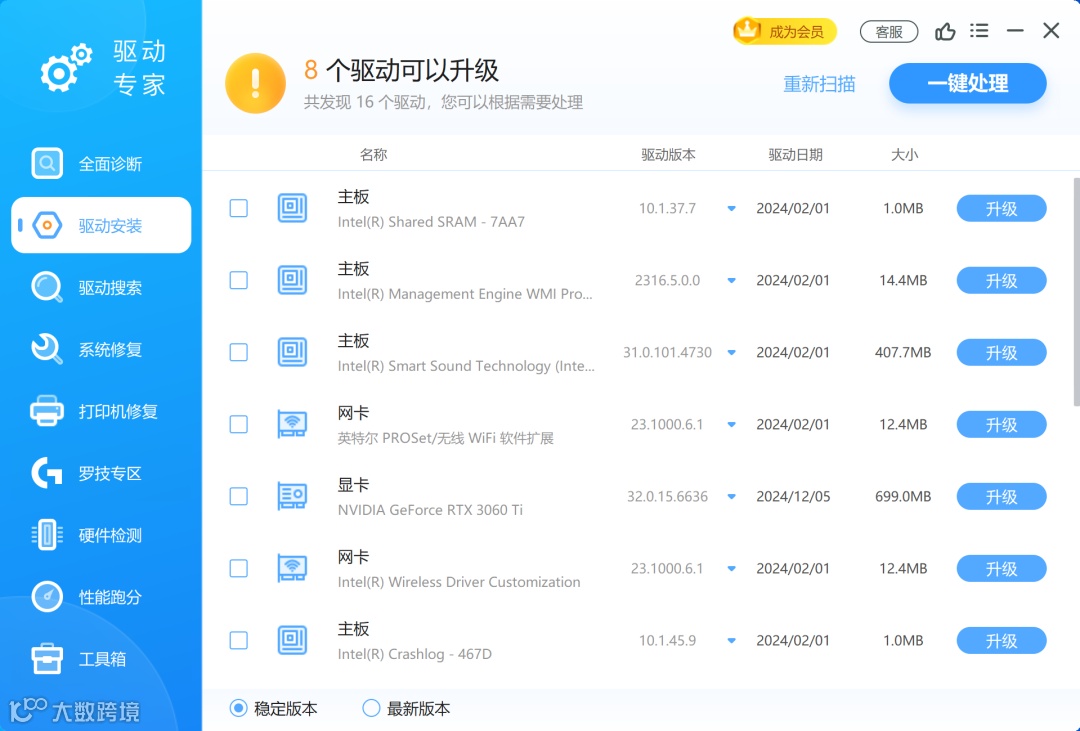Viewport: 1080px width, 731px height.
Task: Click the thumbs-up like icon
Action: 945,31
